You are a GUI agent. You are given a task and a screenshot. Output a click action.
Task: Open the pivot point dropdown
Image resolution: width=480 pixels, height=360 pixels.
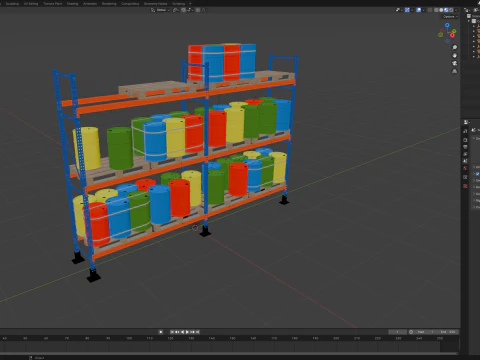click(176, 10)
